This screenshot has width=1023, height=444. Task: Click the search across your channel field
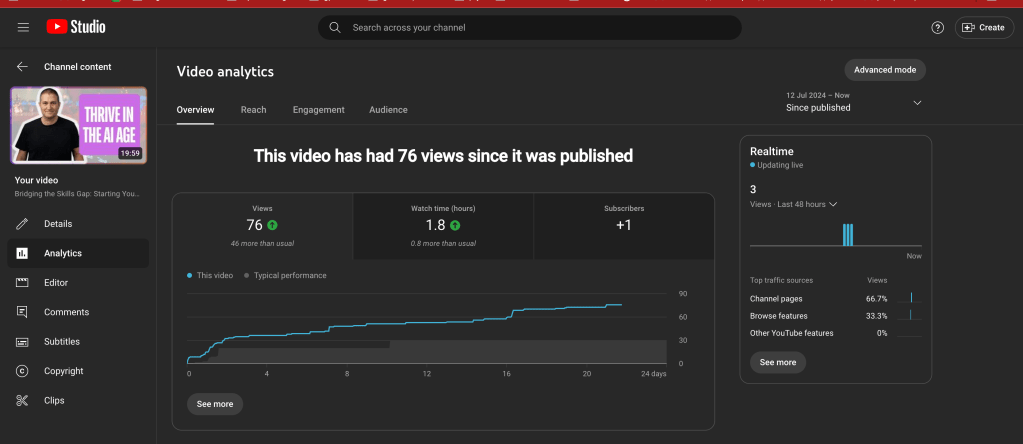530,27
